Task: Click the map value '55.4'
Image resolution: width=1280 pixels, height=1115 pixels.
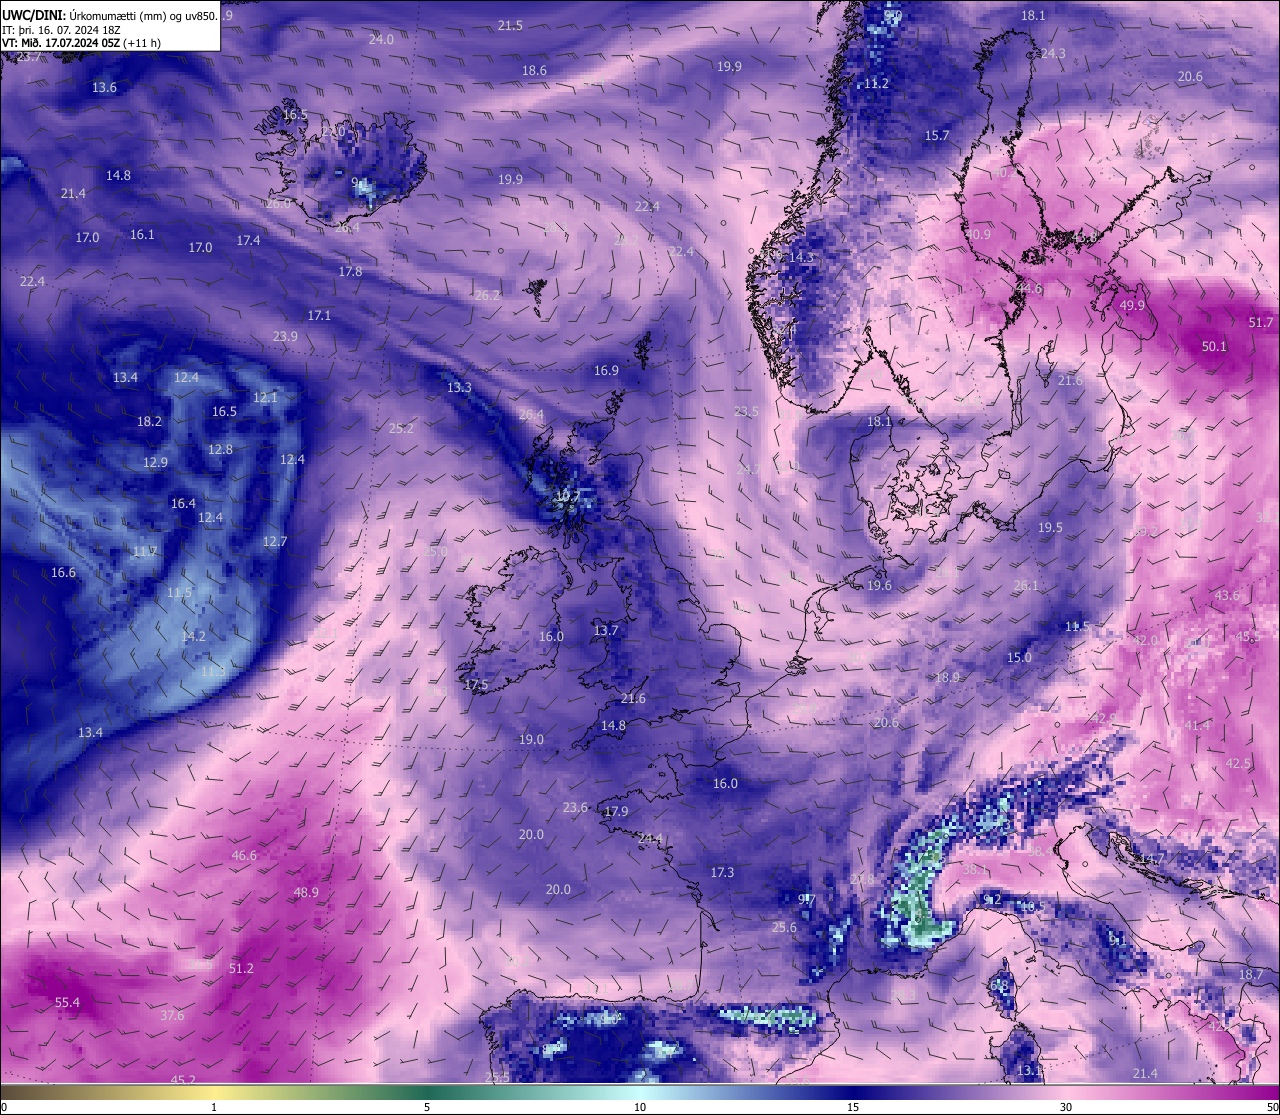Action: coord(67,1002)
